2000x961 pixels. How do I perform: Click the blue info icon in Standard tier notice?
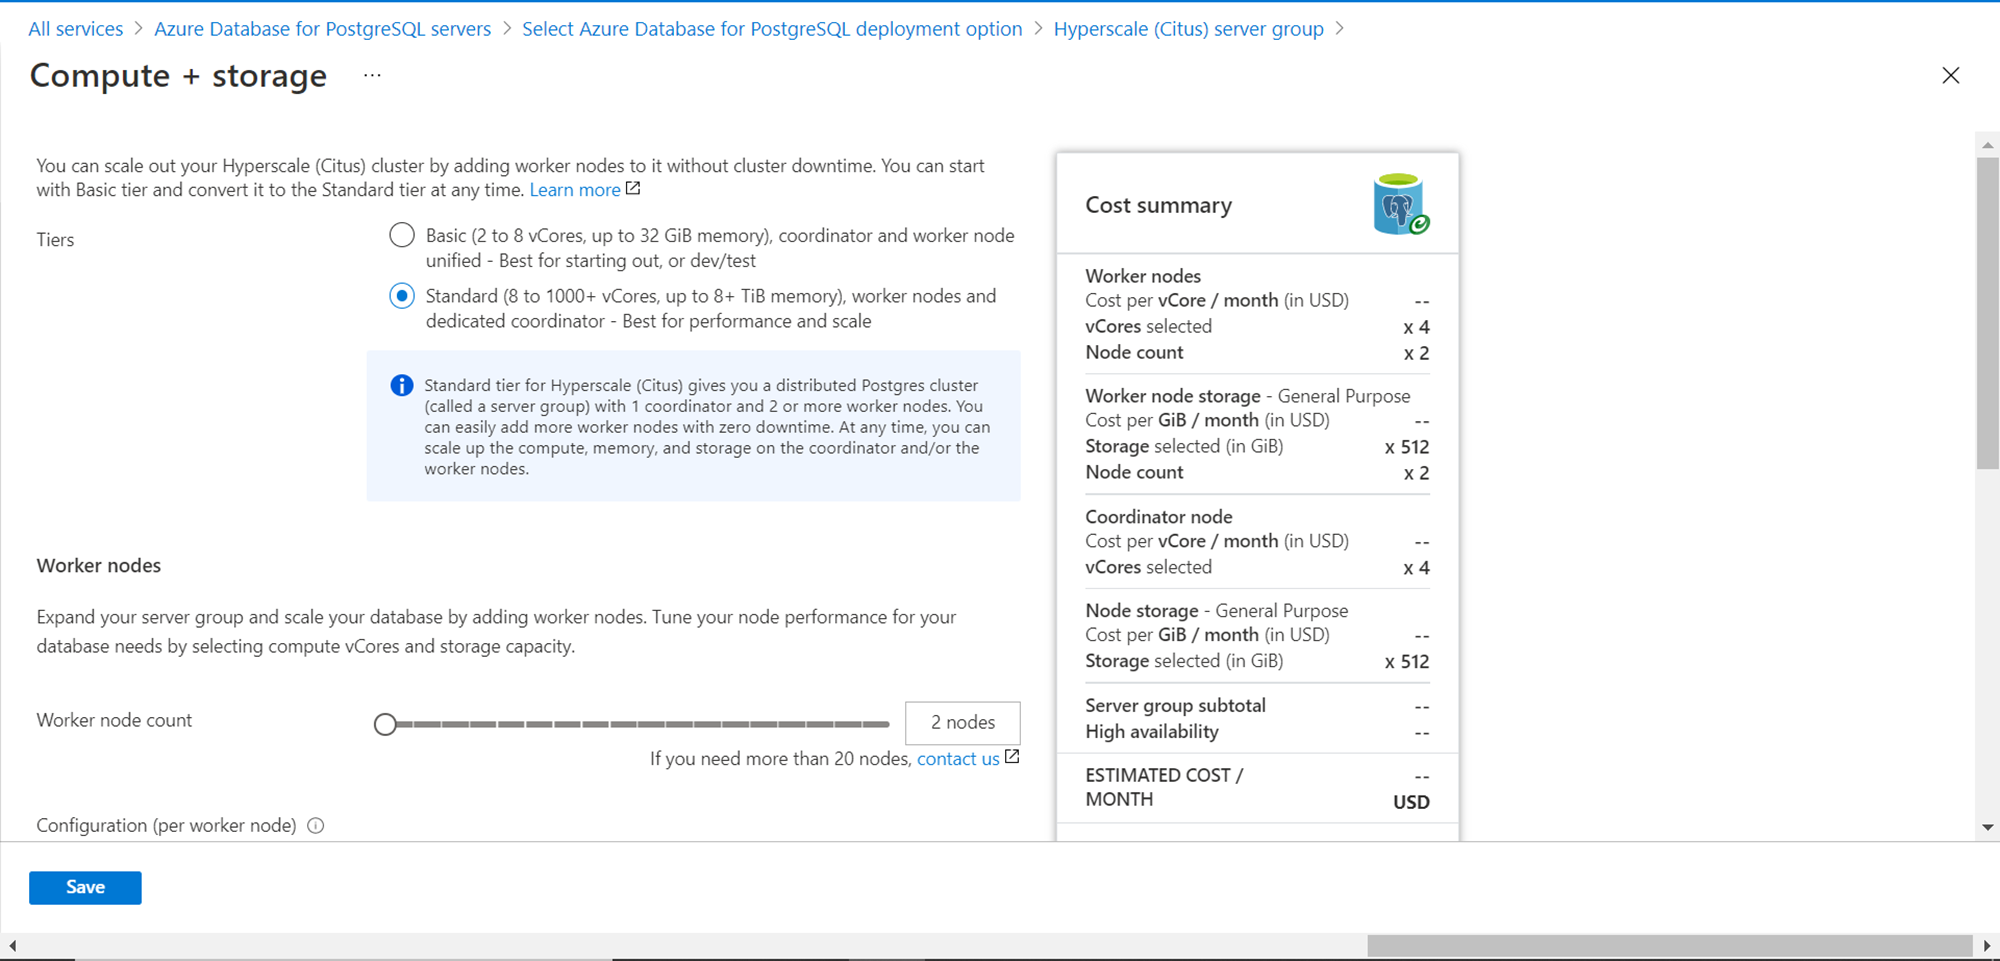402,386
